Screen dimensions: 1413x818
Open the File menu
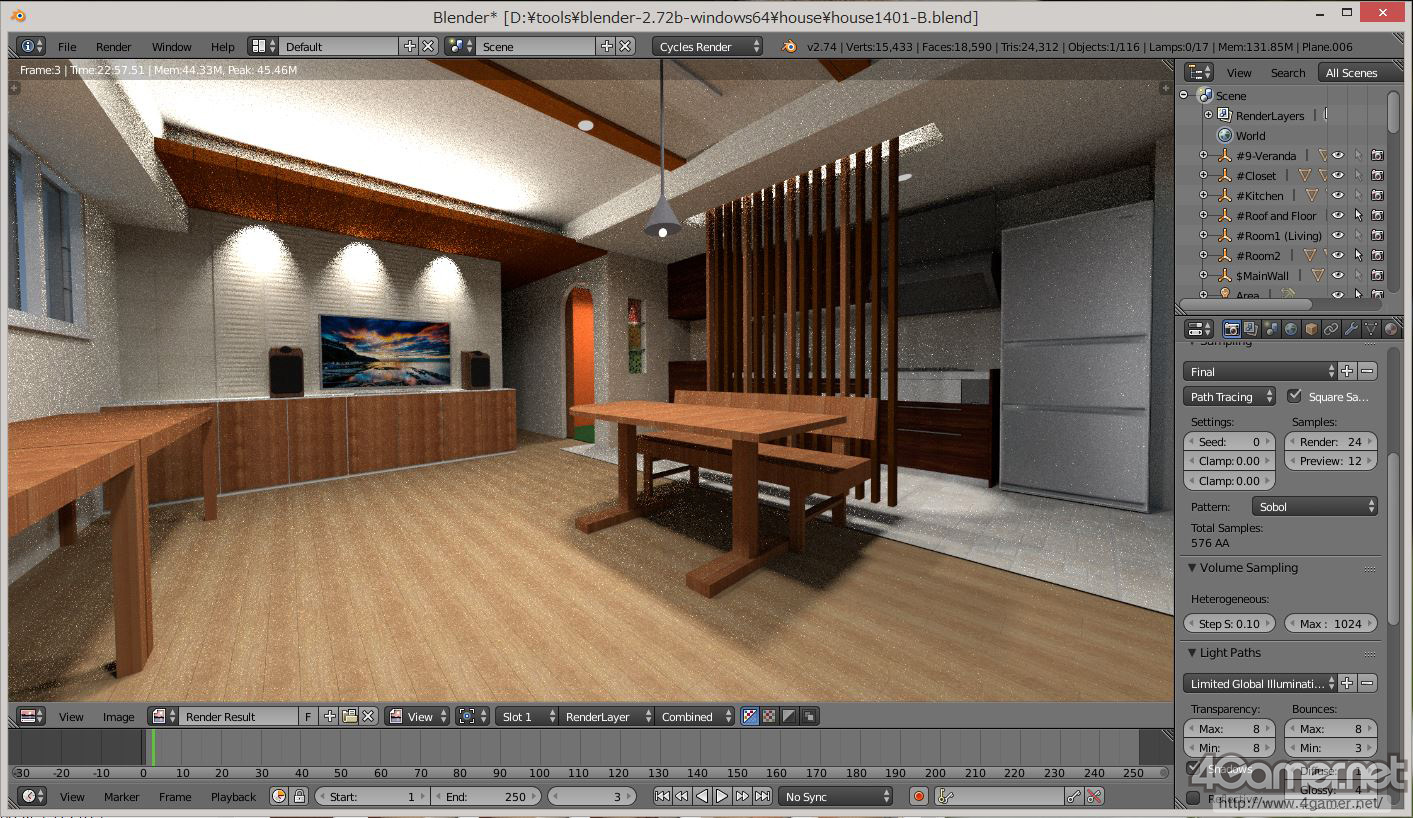67,46
